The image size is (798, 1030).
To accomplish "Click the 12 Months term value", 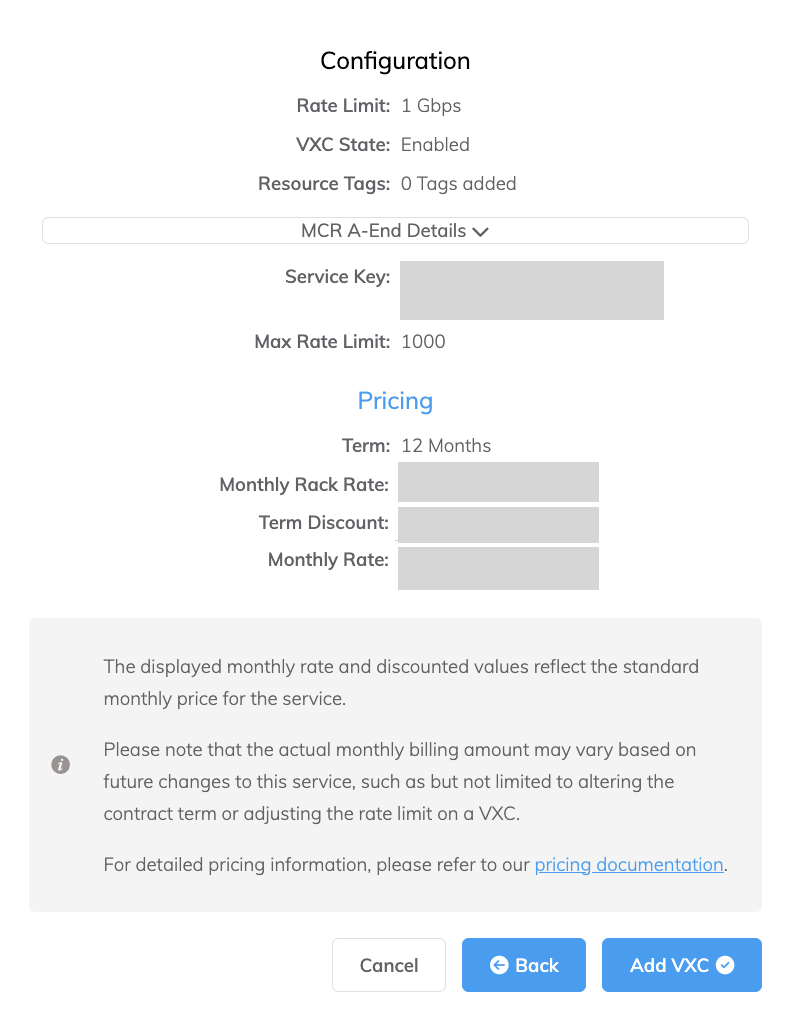I will click(446, 446).
